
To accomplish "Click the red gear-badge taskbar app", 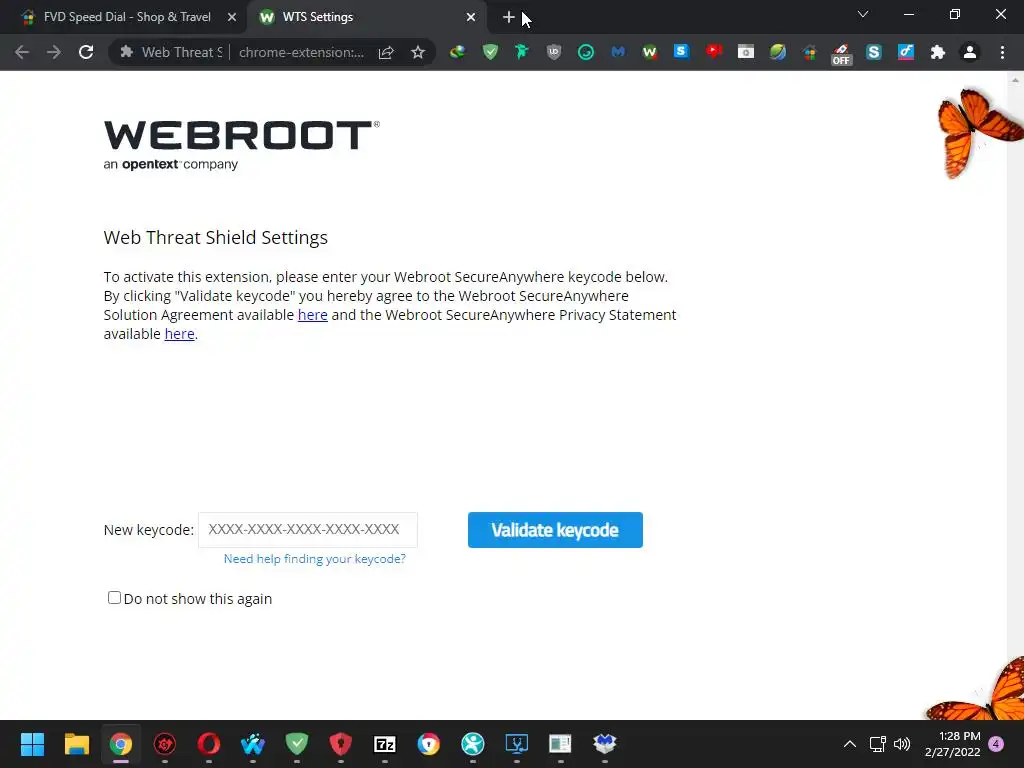I will [x=165, y=744].
